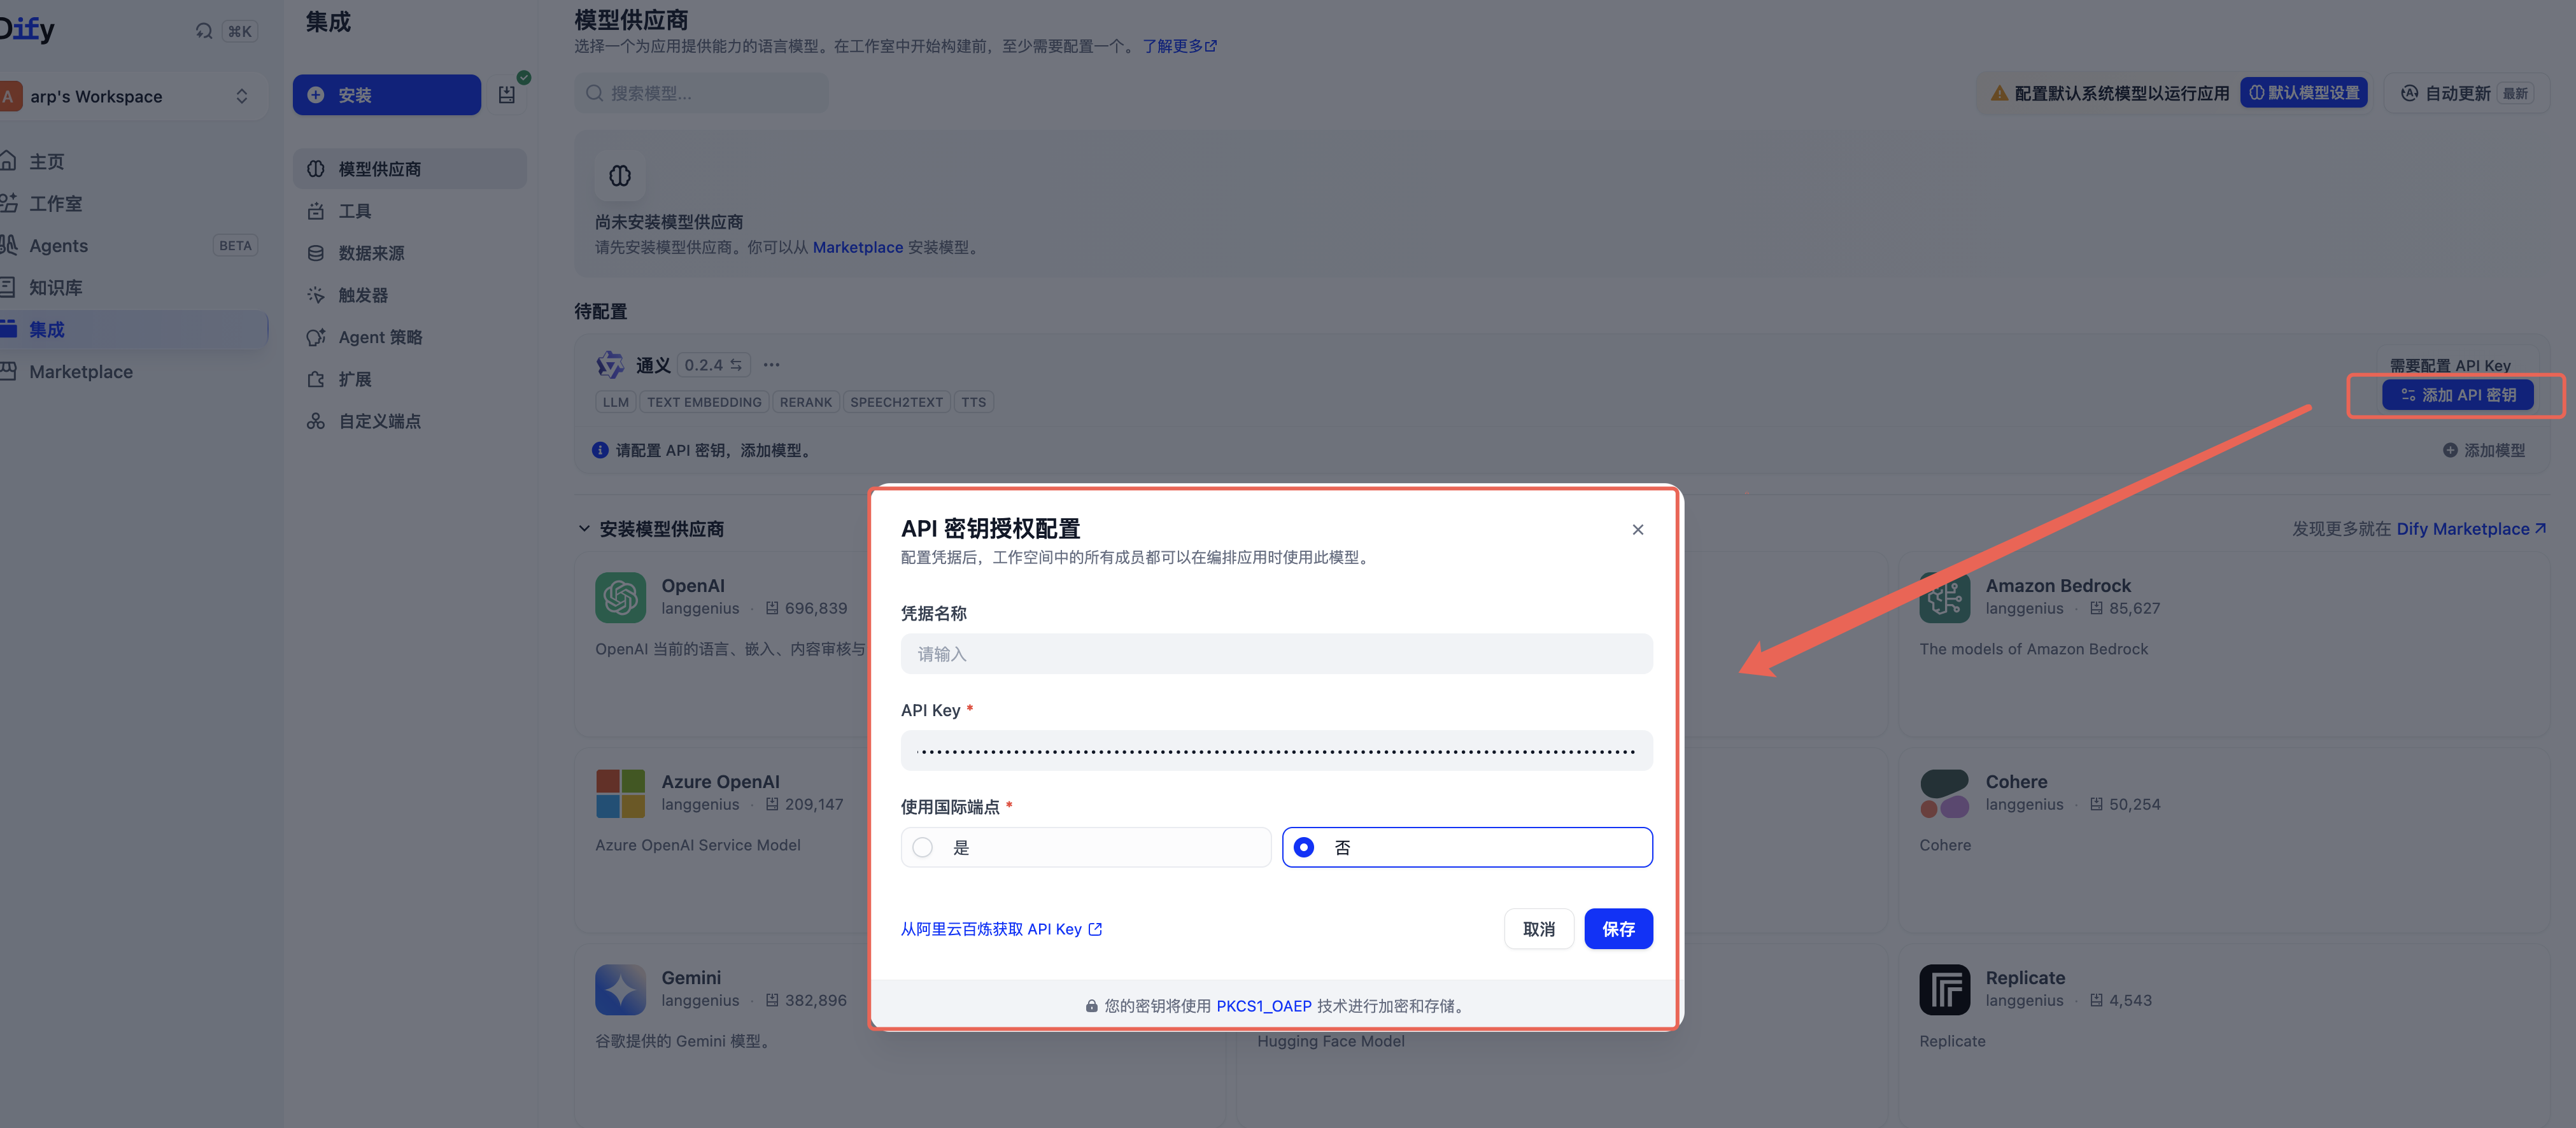Click the Replicate provider icon
The height and width of the screenshot is (1128, 2576).
1944,989
